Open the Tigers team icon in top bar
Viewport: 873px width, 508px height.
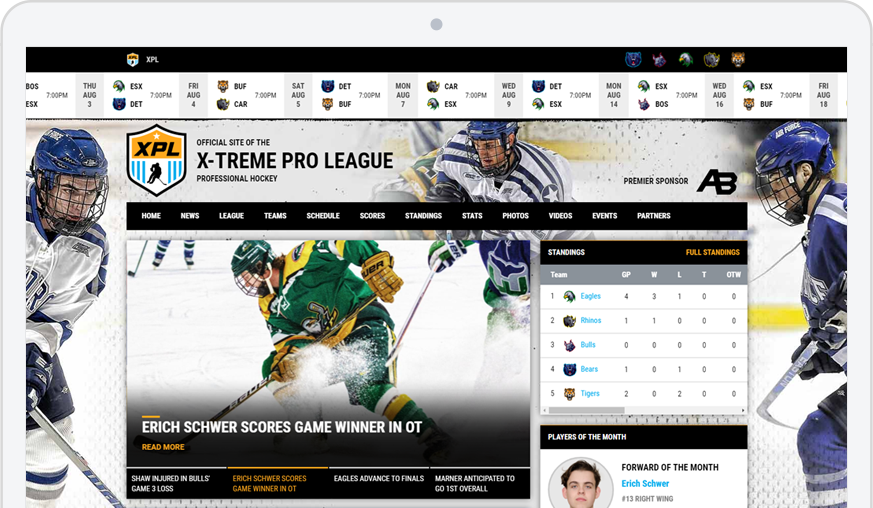click(x=738, y=60)
